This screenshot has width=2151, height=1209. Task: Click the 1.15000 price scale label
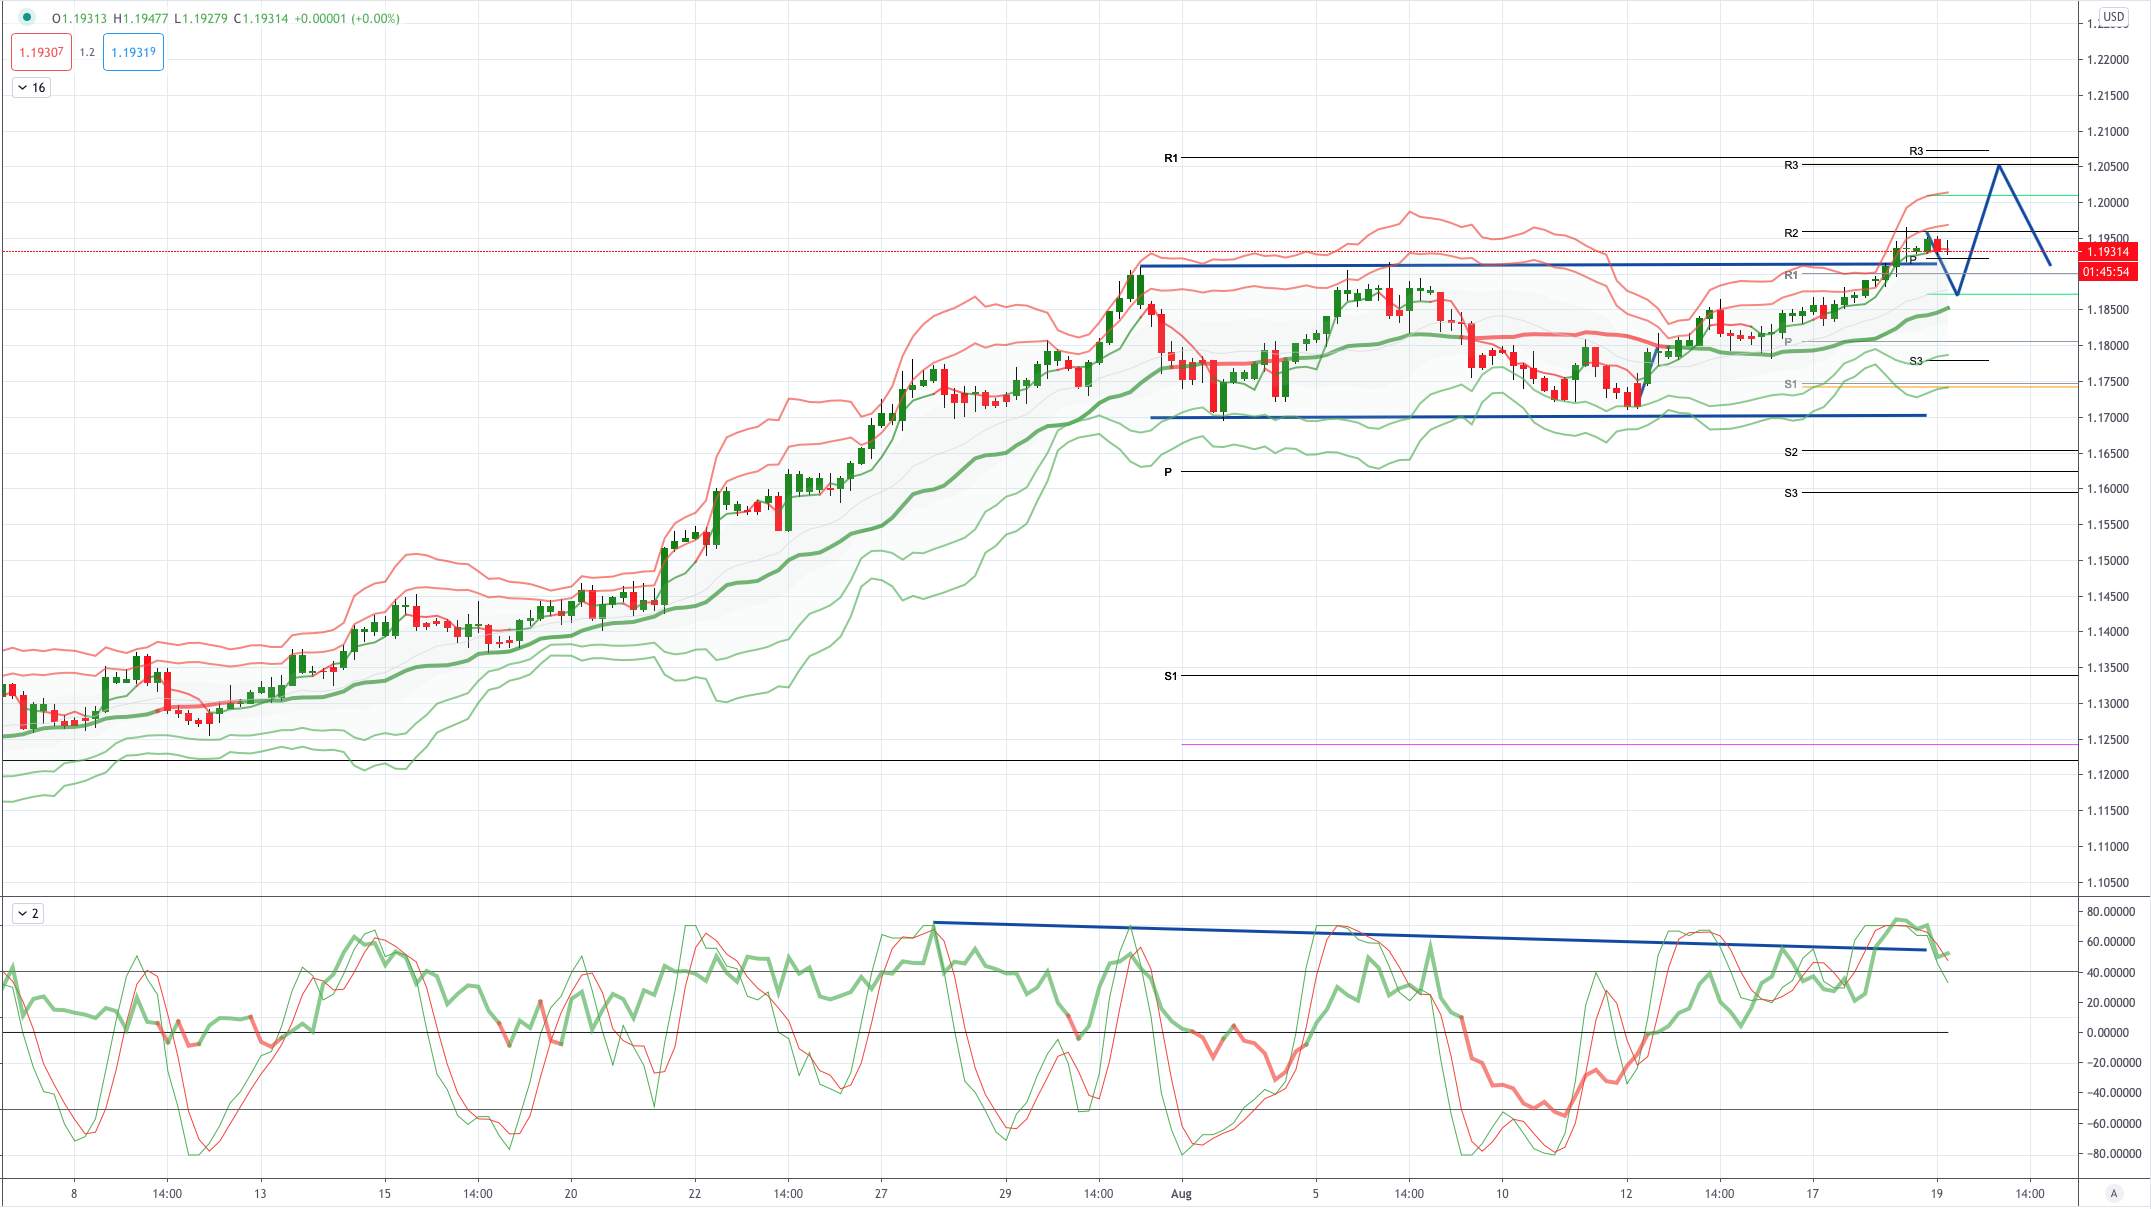2107,560
